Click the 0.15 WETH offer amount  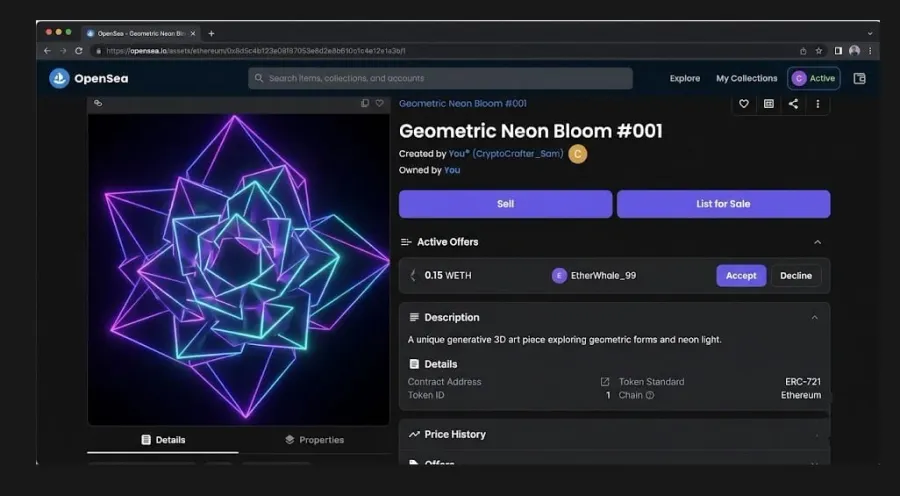point(448,276)
